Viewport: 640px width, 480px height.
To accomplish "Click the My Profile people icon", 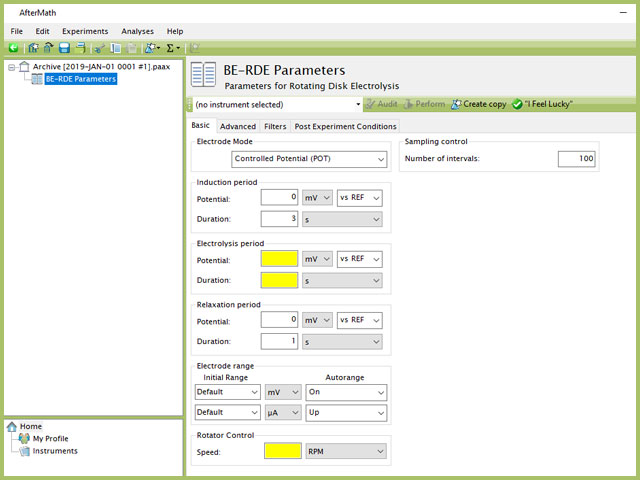I will (24, 439).
